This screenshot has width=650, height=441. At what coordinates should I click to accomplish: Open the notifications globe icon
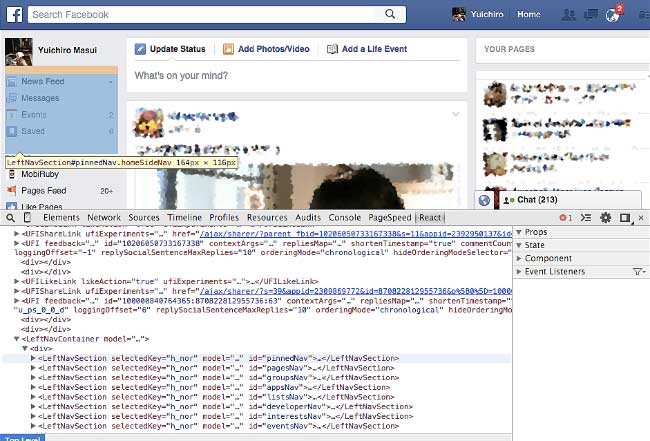[612, 15]
